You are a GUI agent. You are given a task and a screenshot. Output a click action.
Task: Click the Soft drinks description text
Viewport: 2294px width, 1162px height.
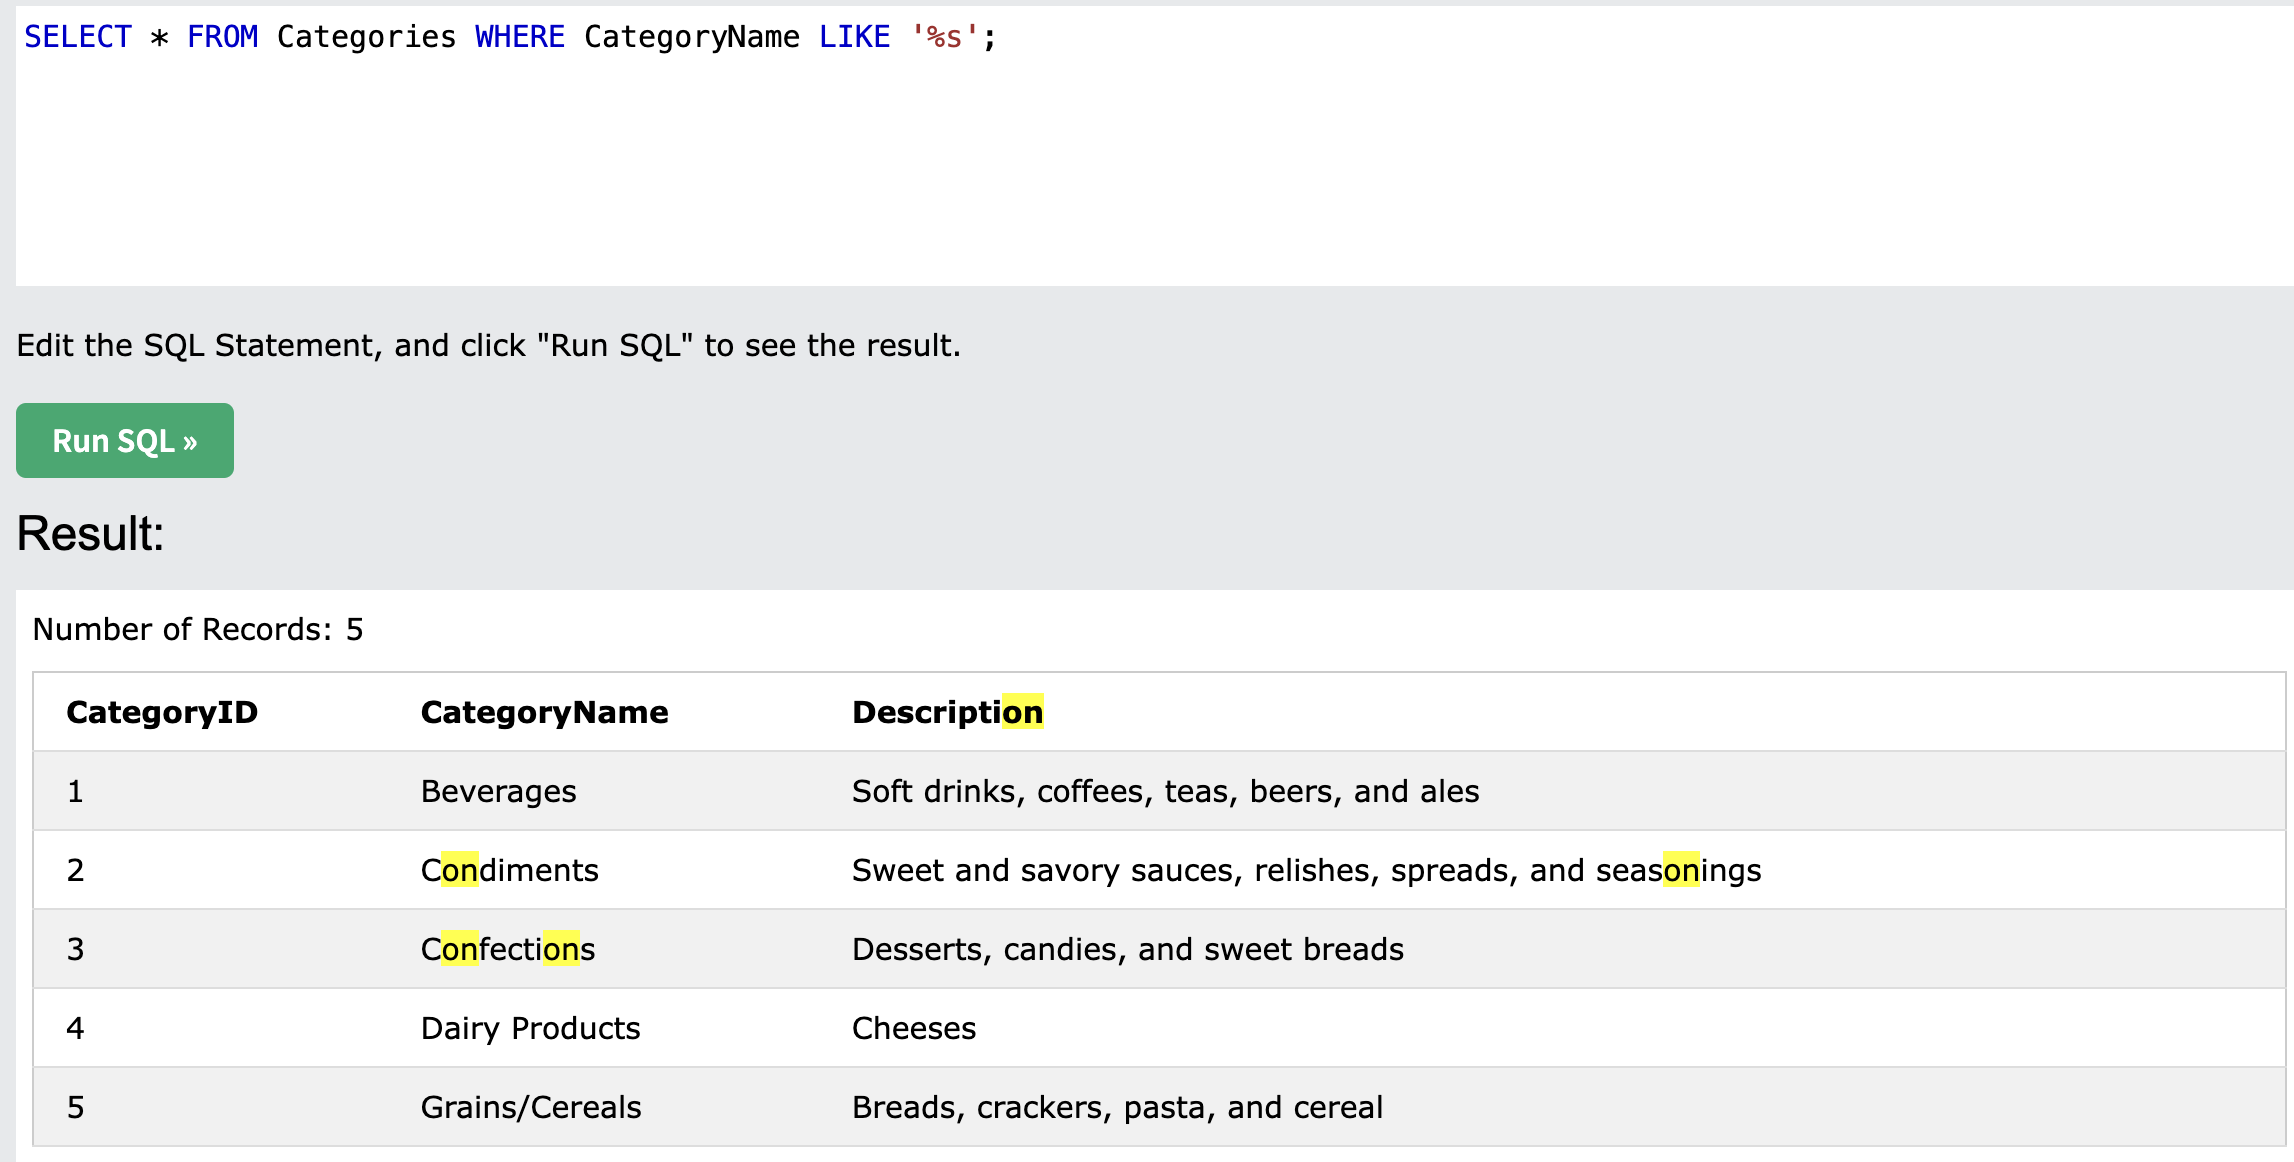[1165, 791]
